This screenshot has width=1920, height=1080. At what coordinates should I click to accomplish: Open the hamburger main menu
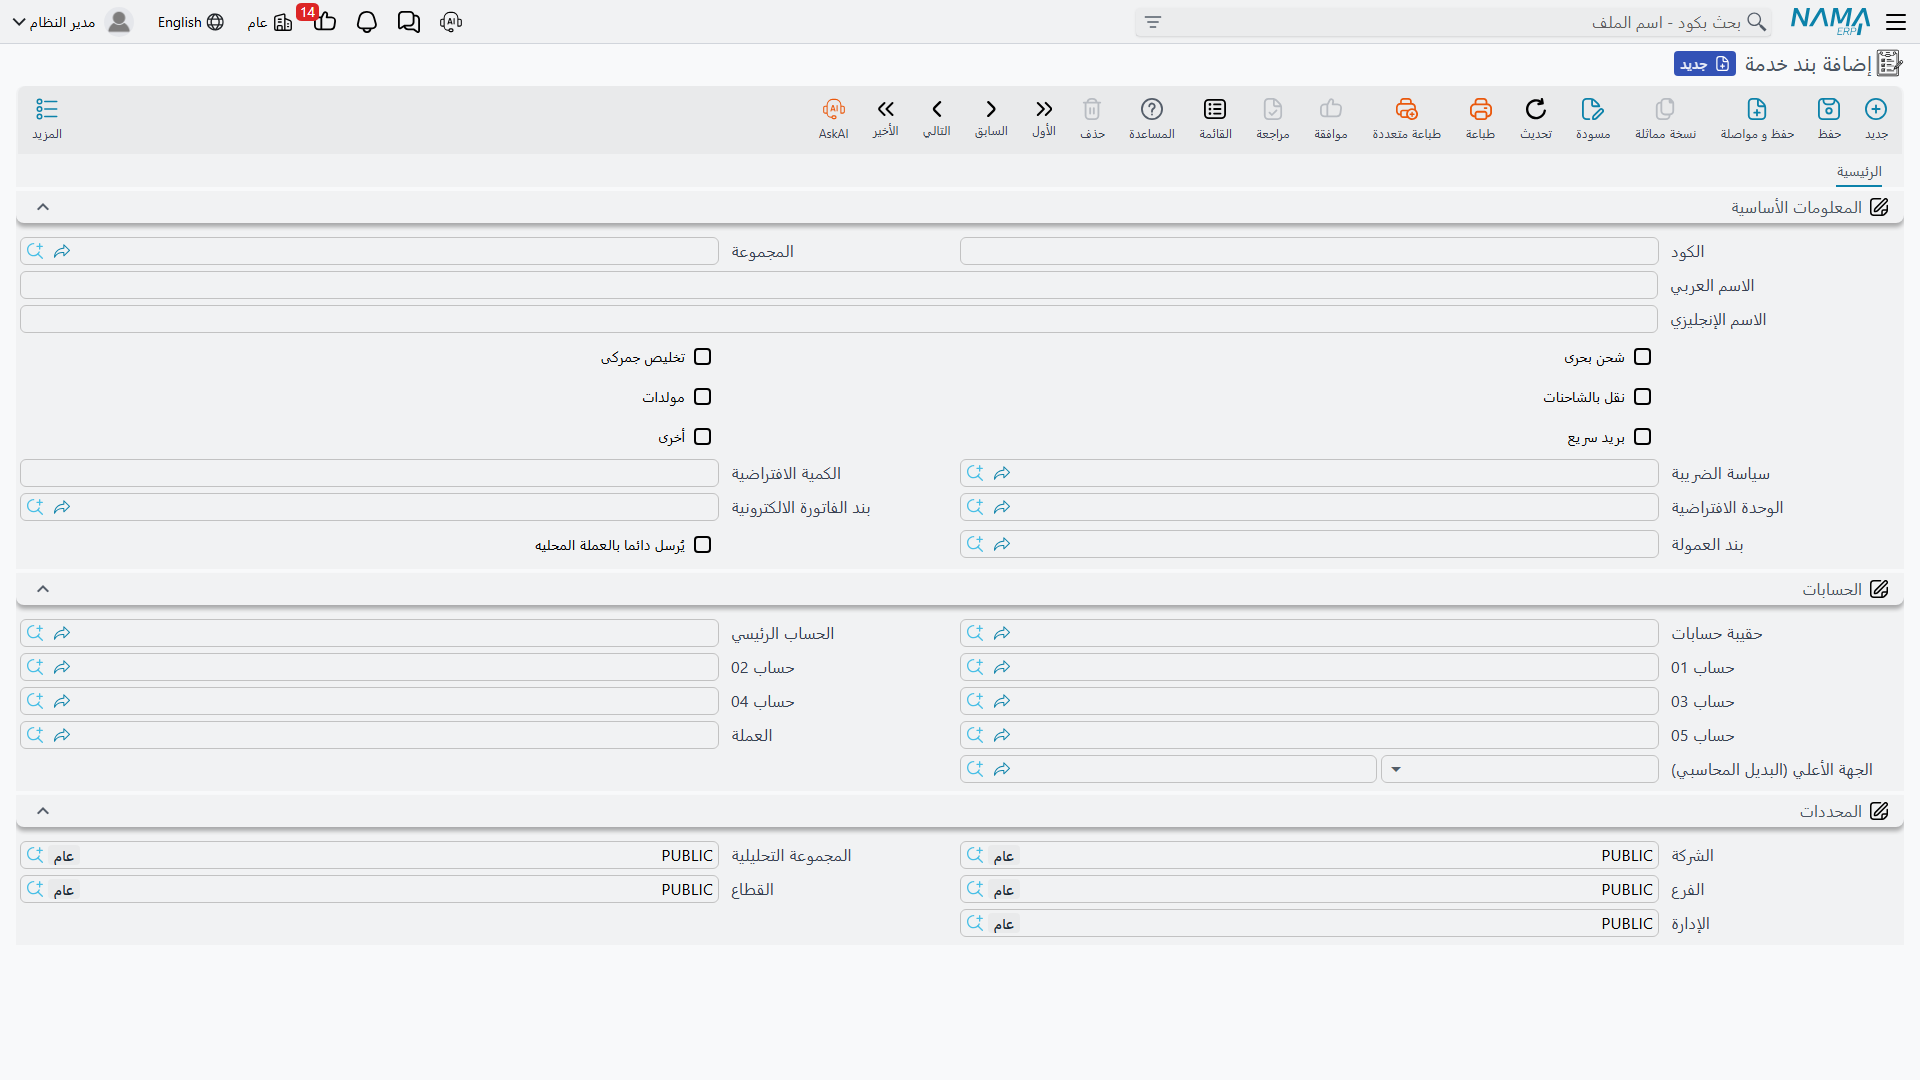pyautogui.click(x=1896, y=22)
